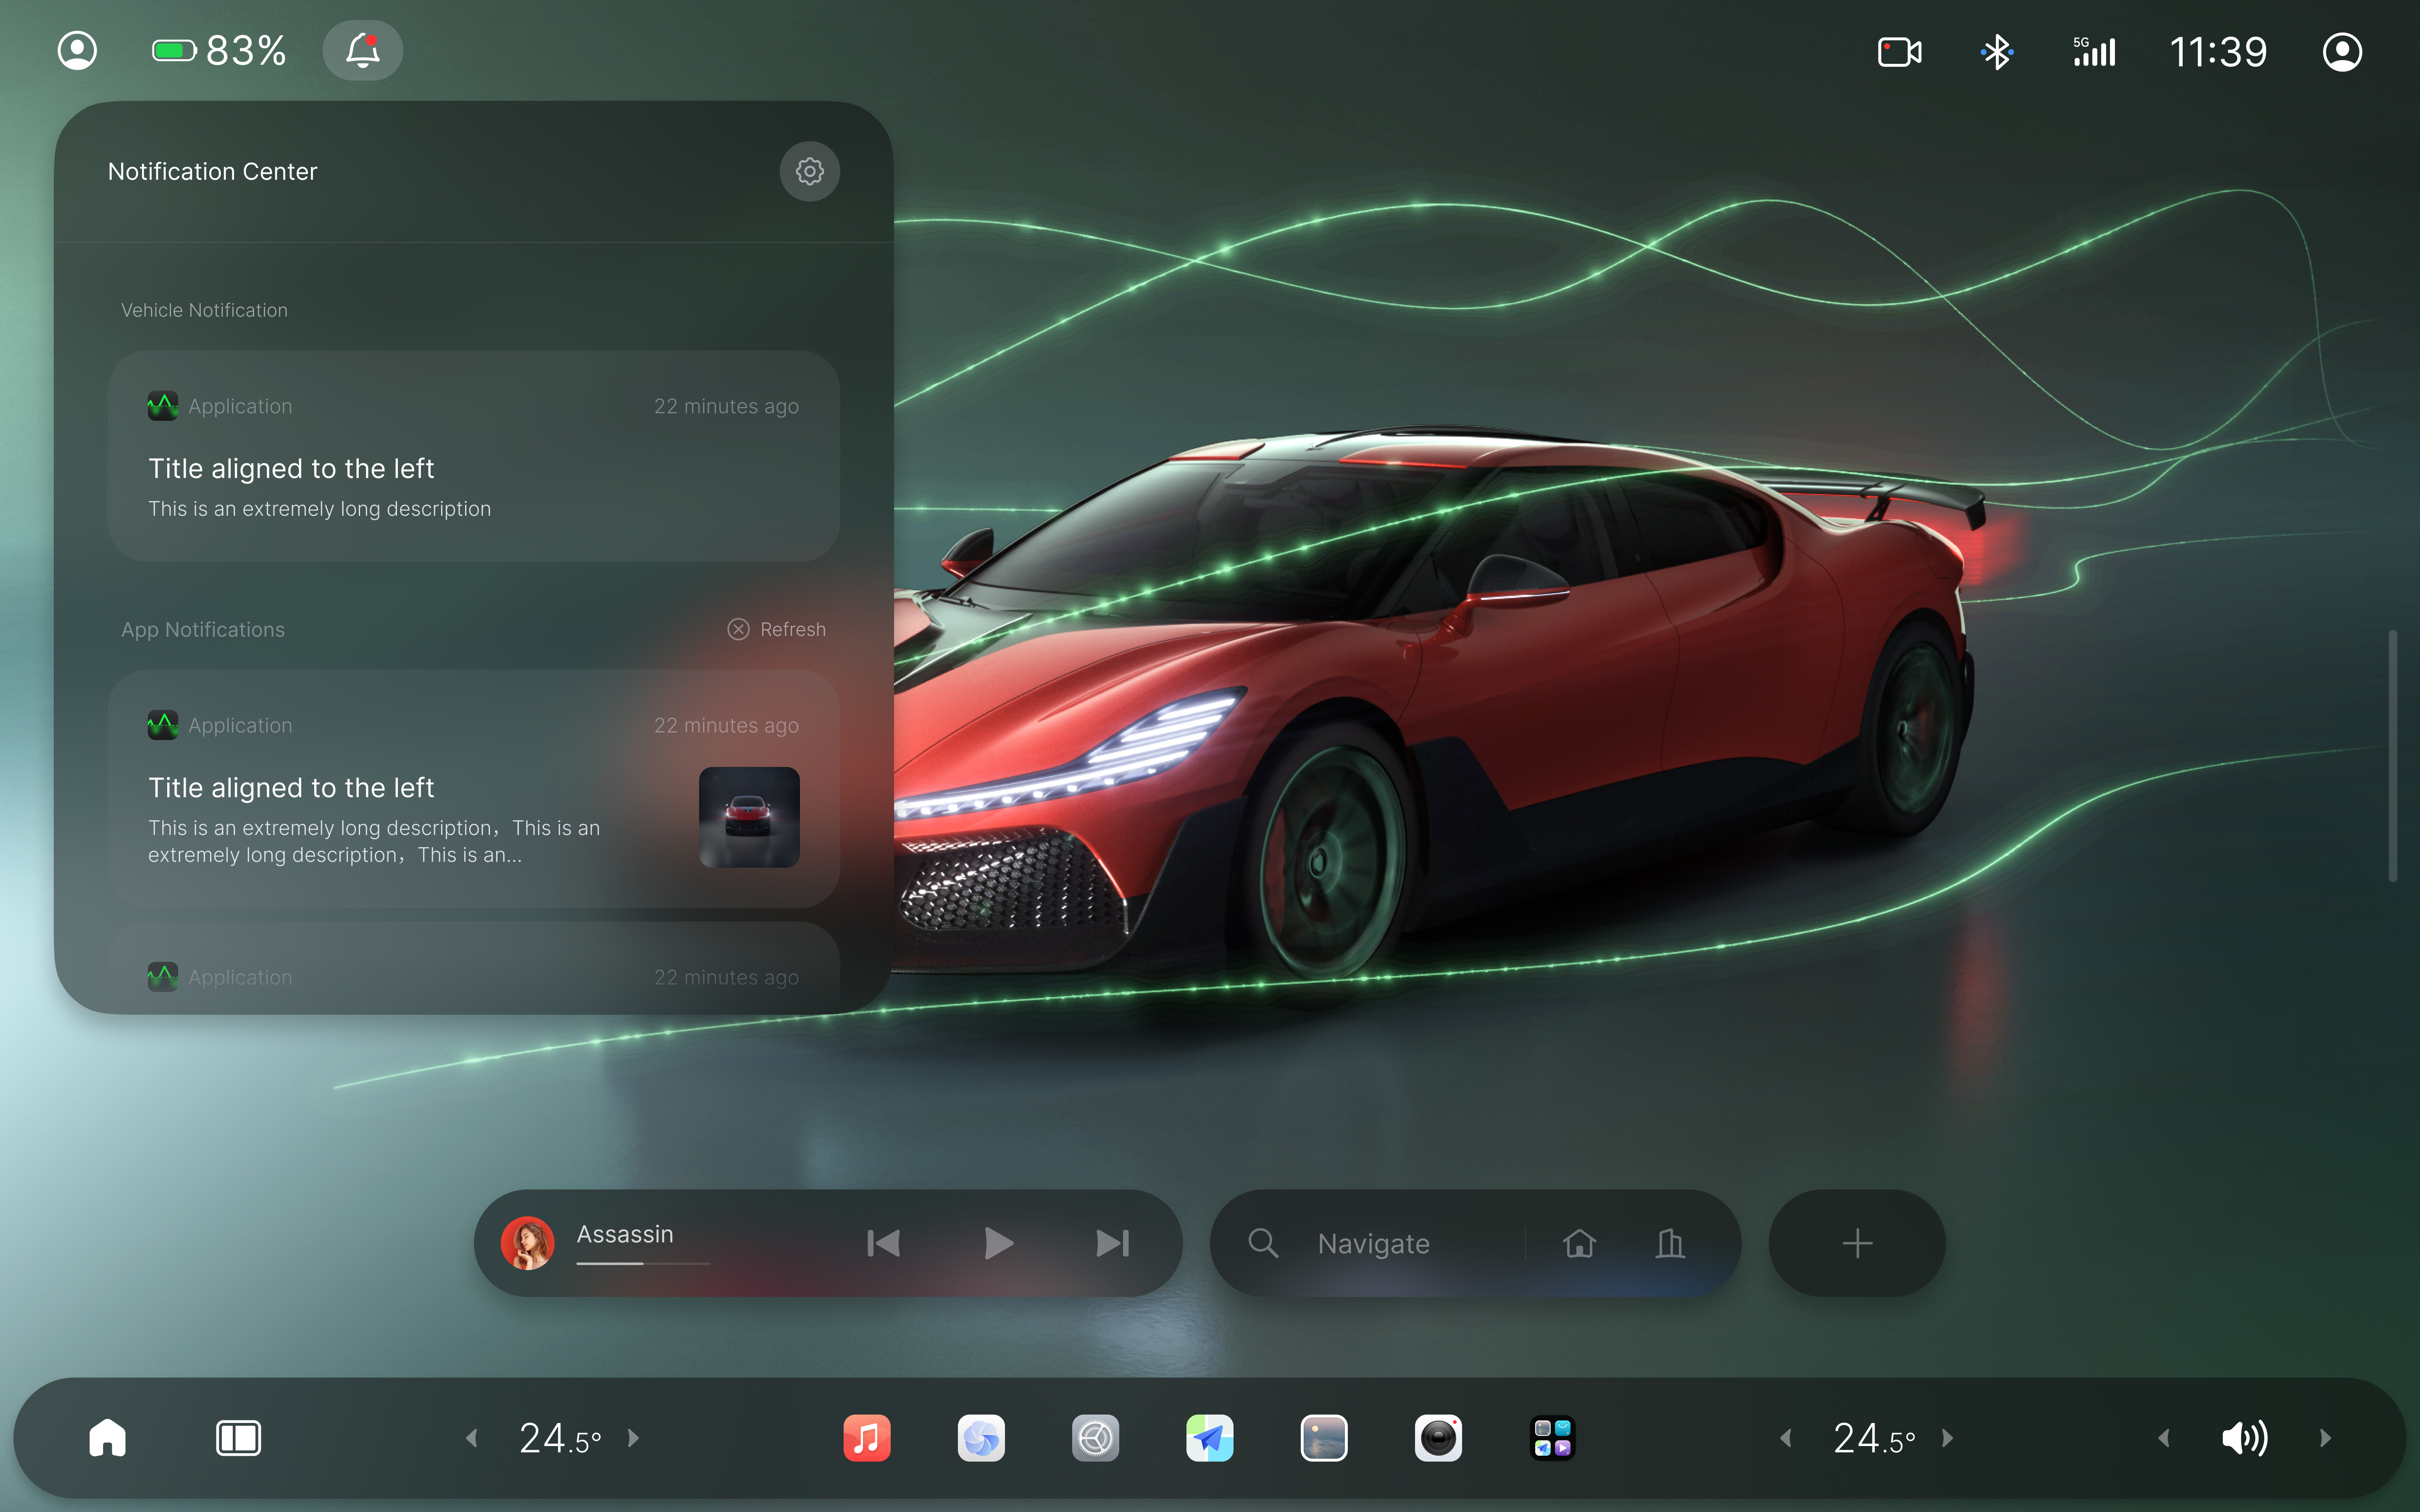Click the Navigate search field

pyautogui.click(x=1374, y=1243)
